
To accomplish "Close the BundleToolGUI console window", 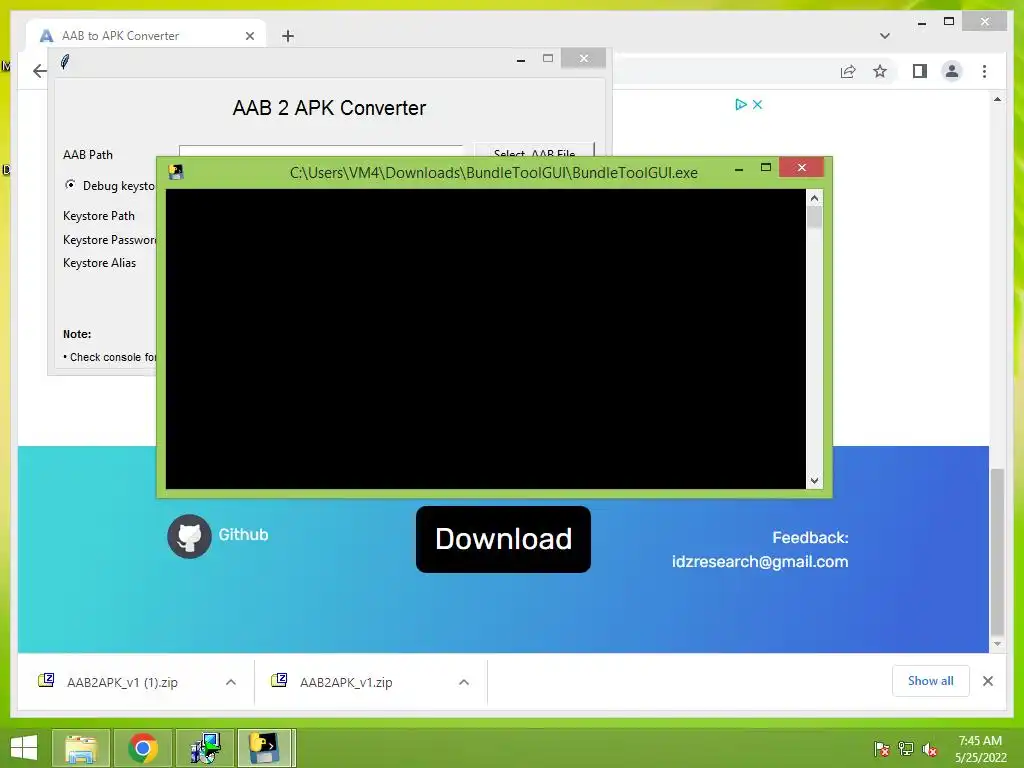I will (x=801, y=168).
